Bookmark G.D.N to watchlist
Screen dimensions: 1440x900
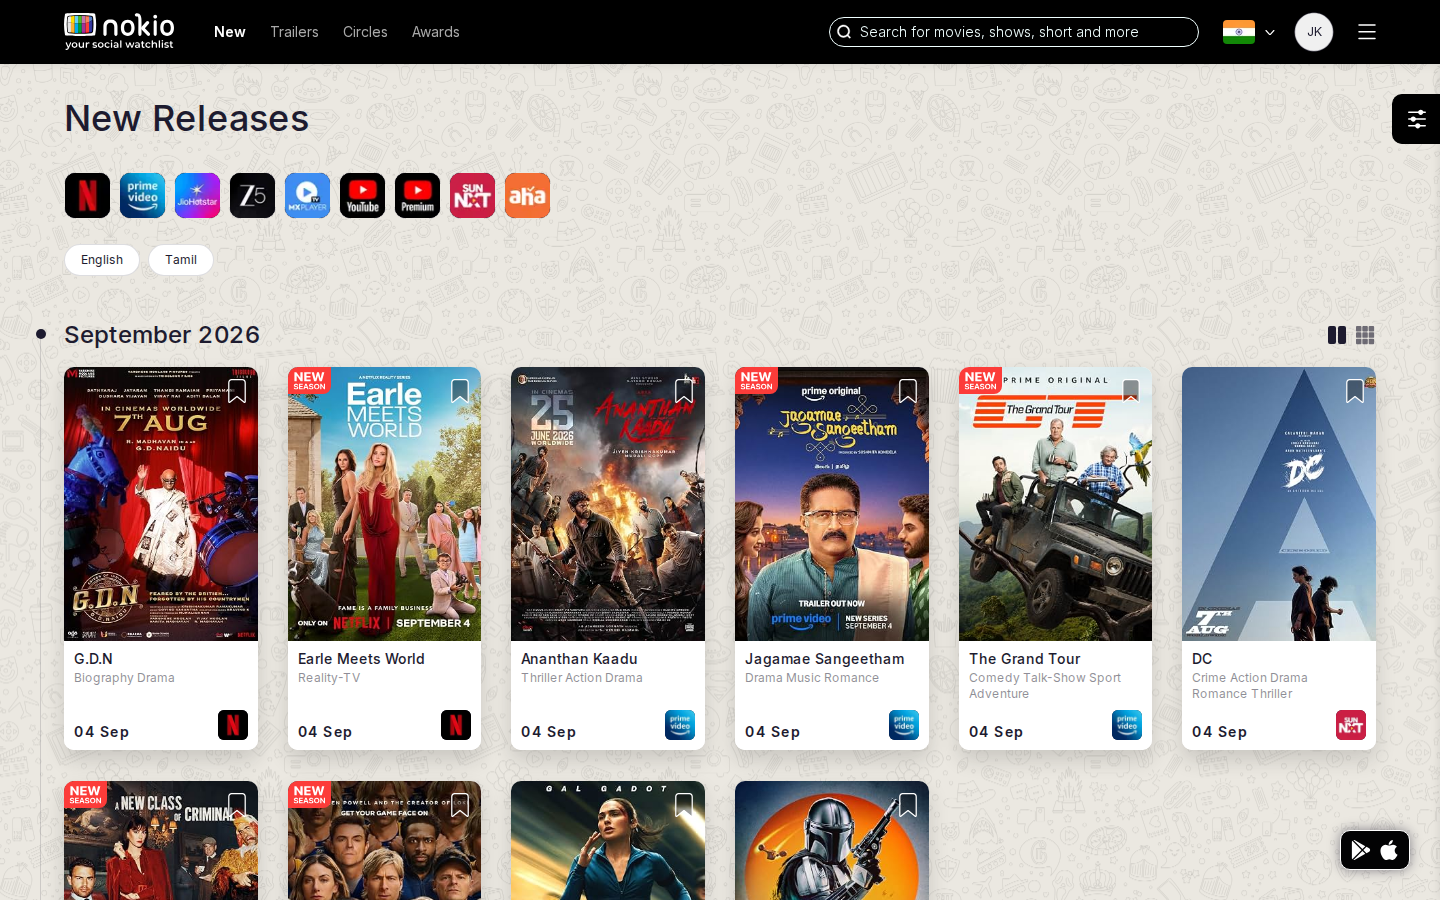point(237,391)
